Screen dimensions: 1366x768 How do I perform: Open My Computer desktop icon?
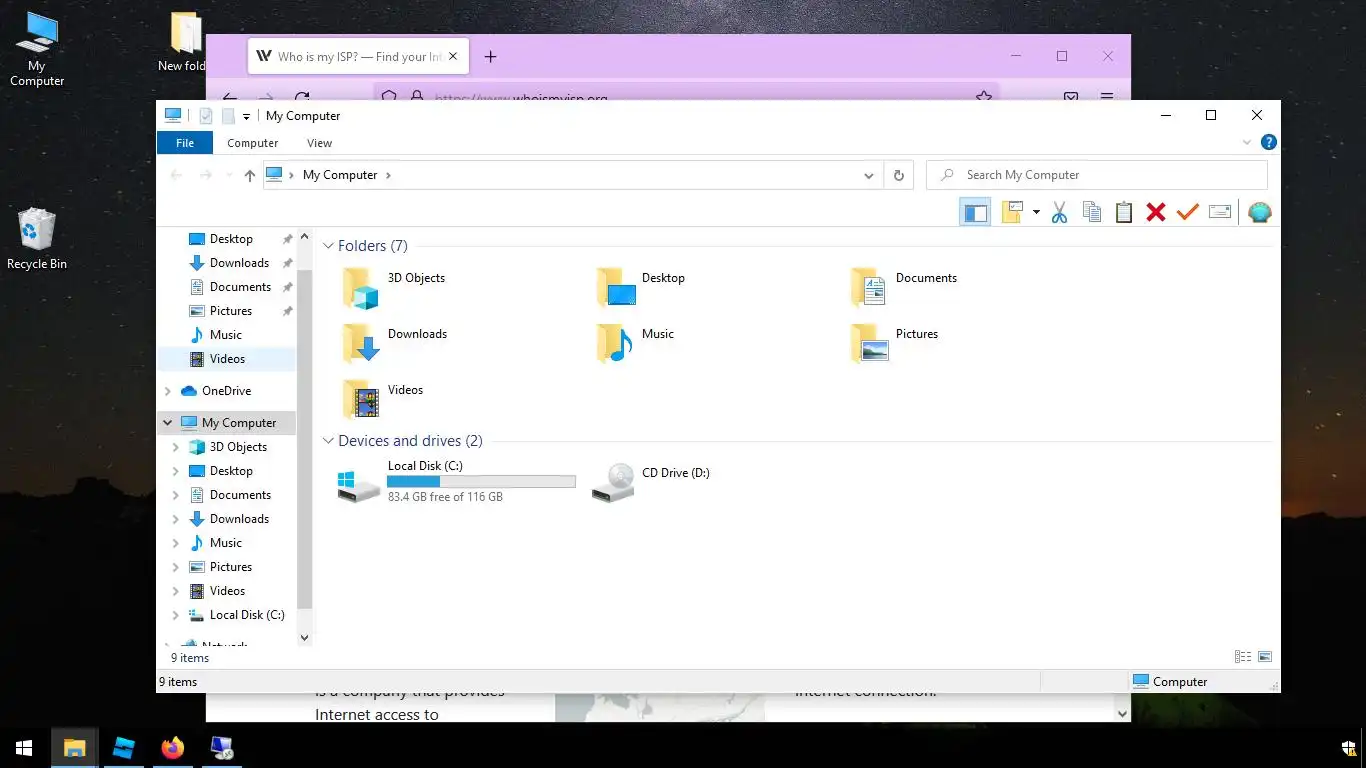(37, 49)
